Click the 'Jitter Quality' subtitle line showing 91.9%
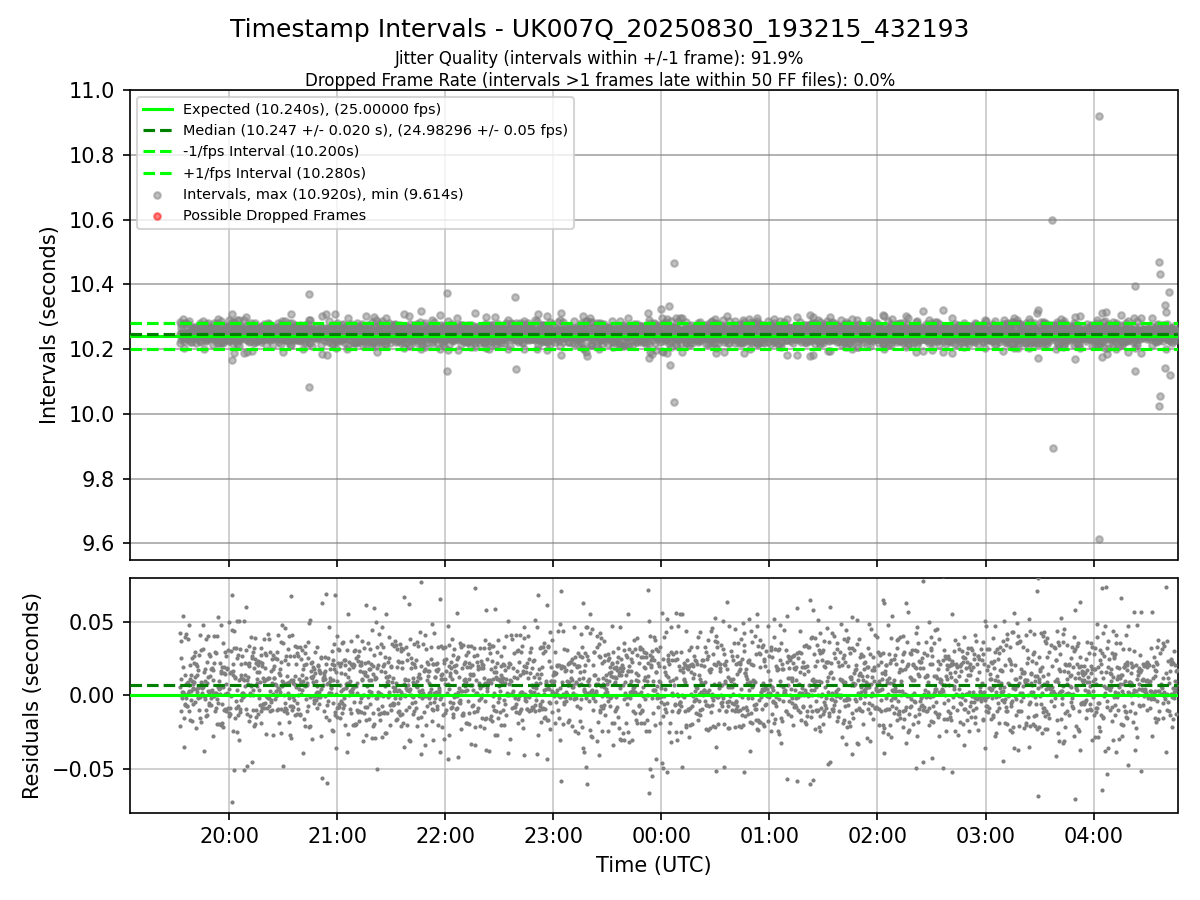The image size is (1200, 900). coord(599,58)
